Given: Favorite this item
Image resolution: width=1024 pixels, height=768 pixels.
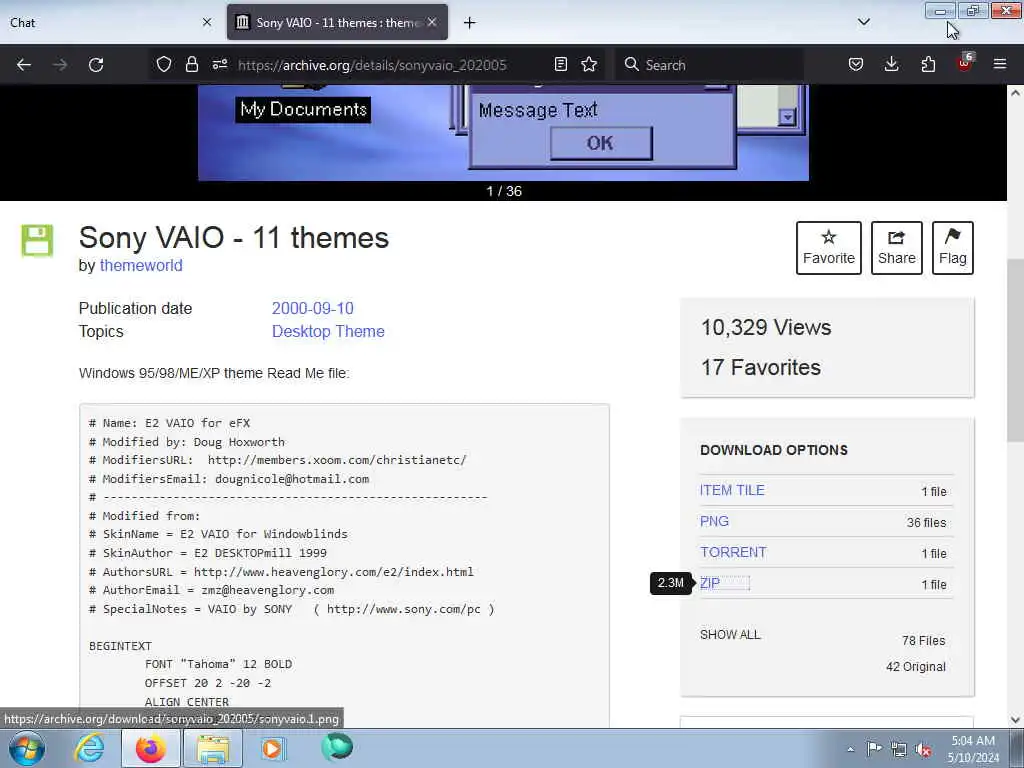Looking at the screenshot, I should [829, 248].
